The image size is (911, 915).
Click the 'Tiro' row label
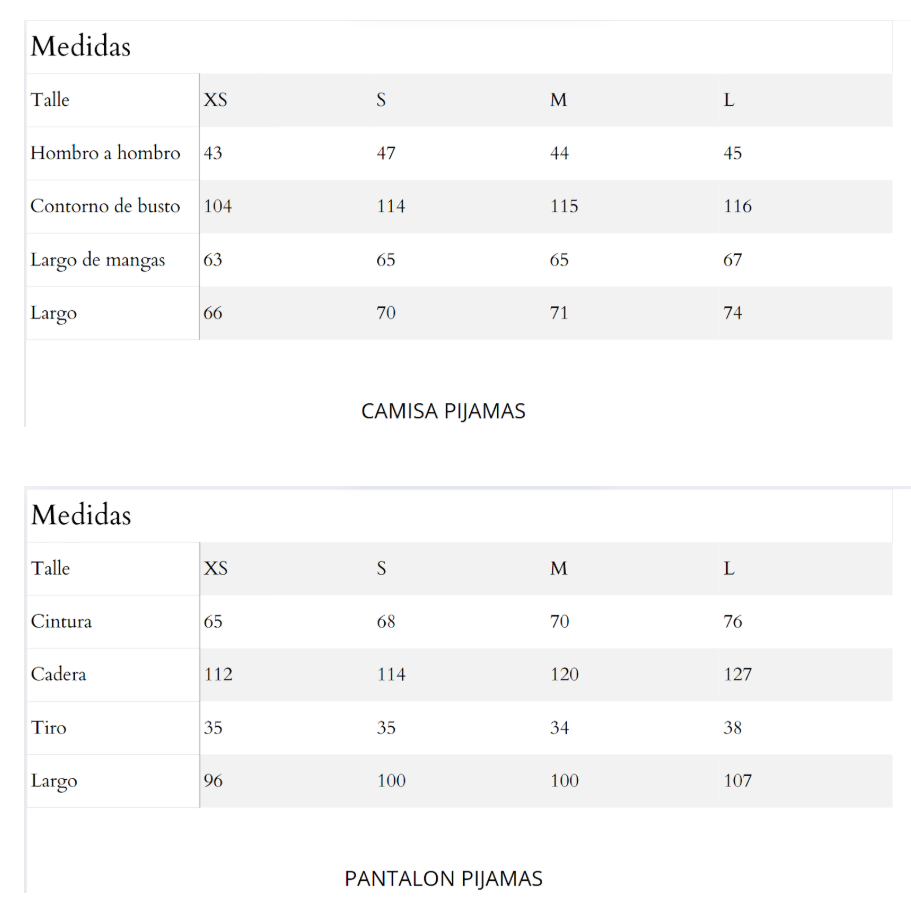49,727
